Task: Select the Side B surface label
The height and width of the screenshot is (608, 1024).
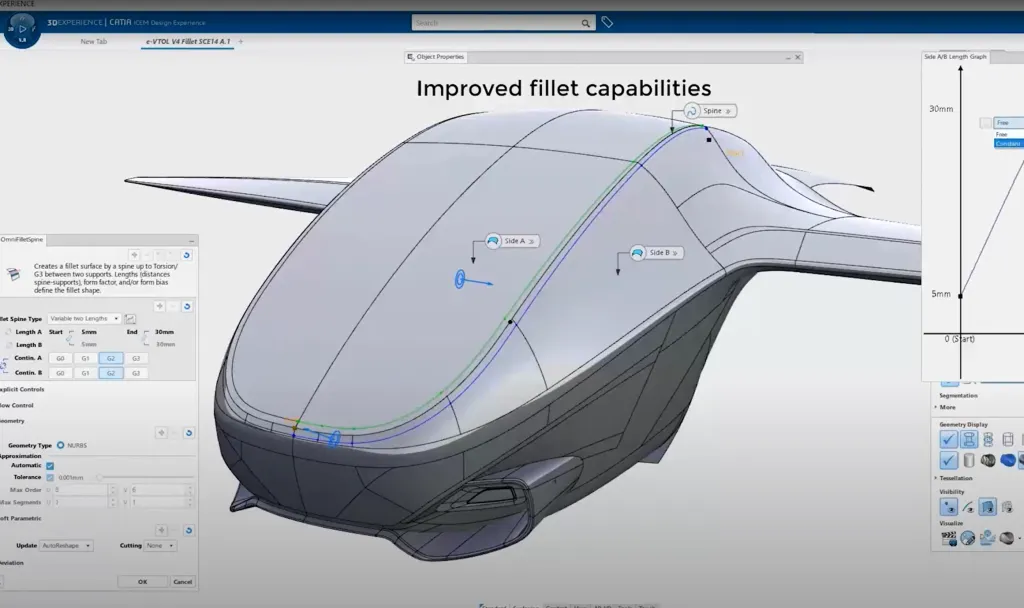Action: (x=656, y=253)
